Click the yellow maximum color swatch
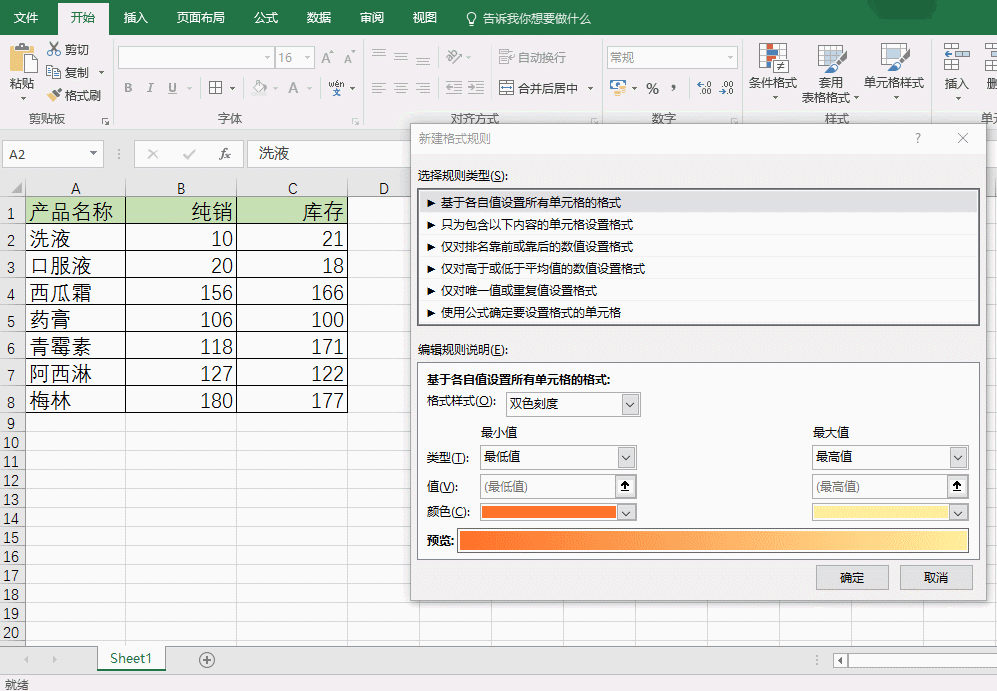This screenshot has height=691, width=997. pyautogui.click(x=881, y=512)
